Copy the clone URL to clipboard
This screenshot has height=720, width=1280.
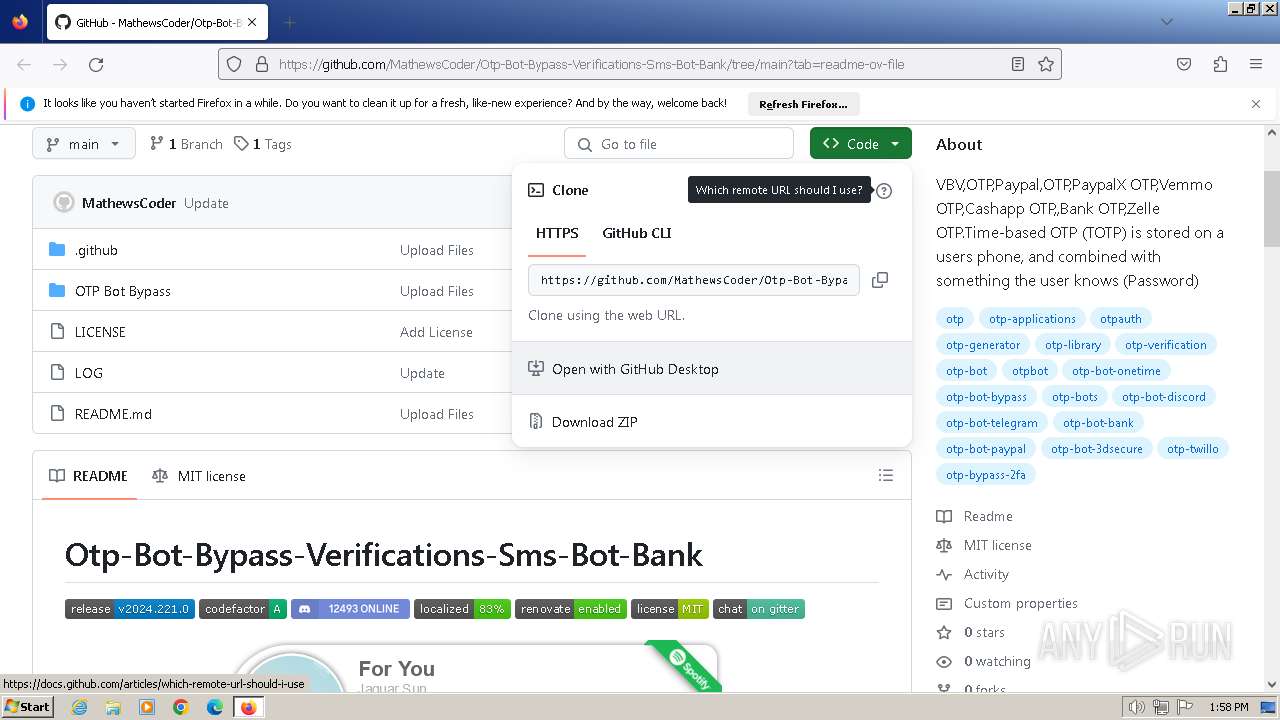(x=880, y=280)
